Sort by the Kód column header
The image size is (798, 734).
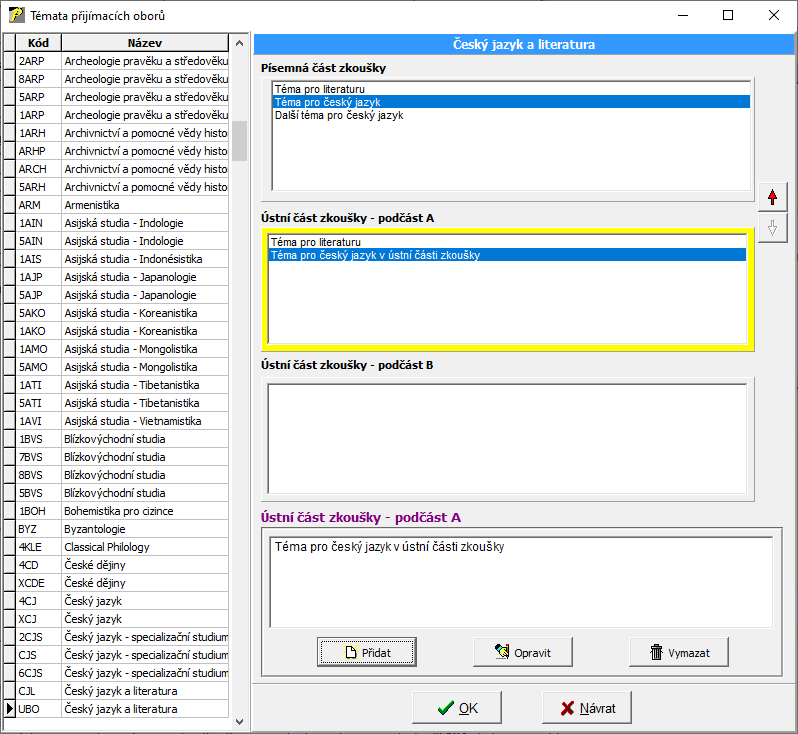(x=39, y=43)
